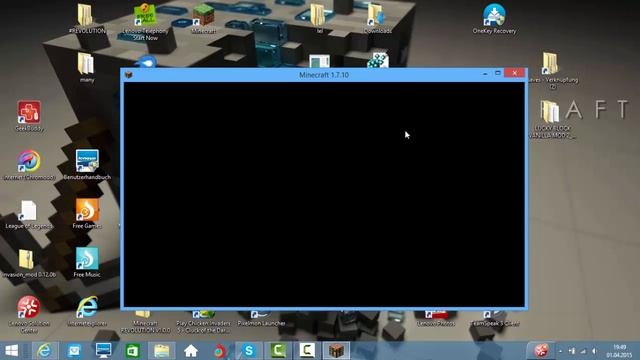Click the Minecraft window title bar icon
Viewport: 640px width, 360px height.
click(x=129, y=75)
